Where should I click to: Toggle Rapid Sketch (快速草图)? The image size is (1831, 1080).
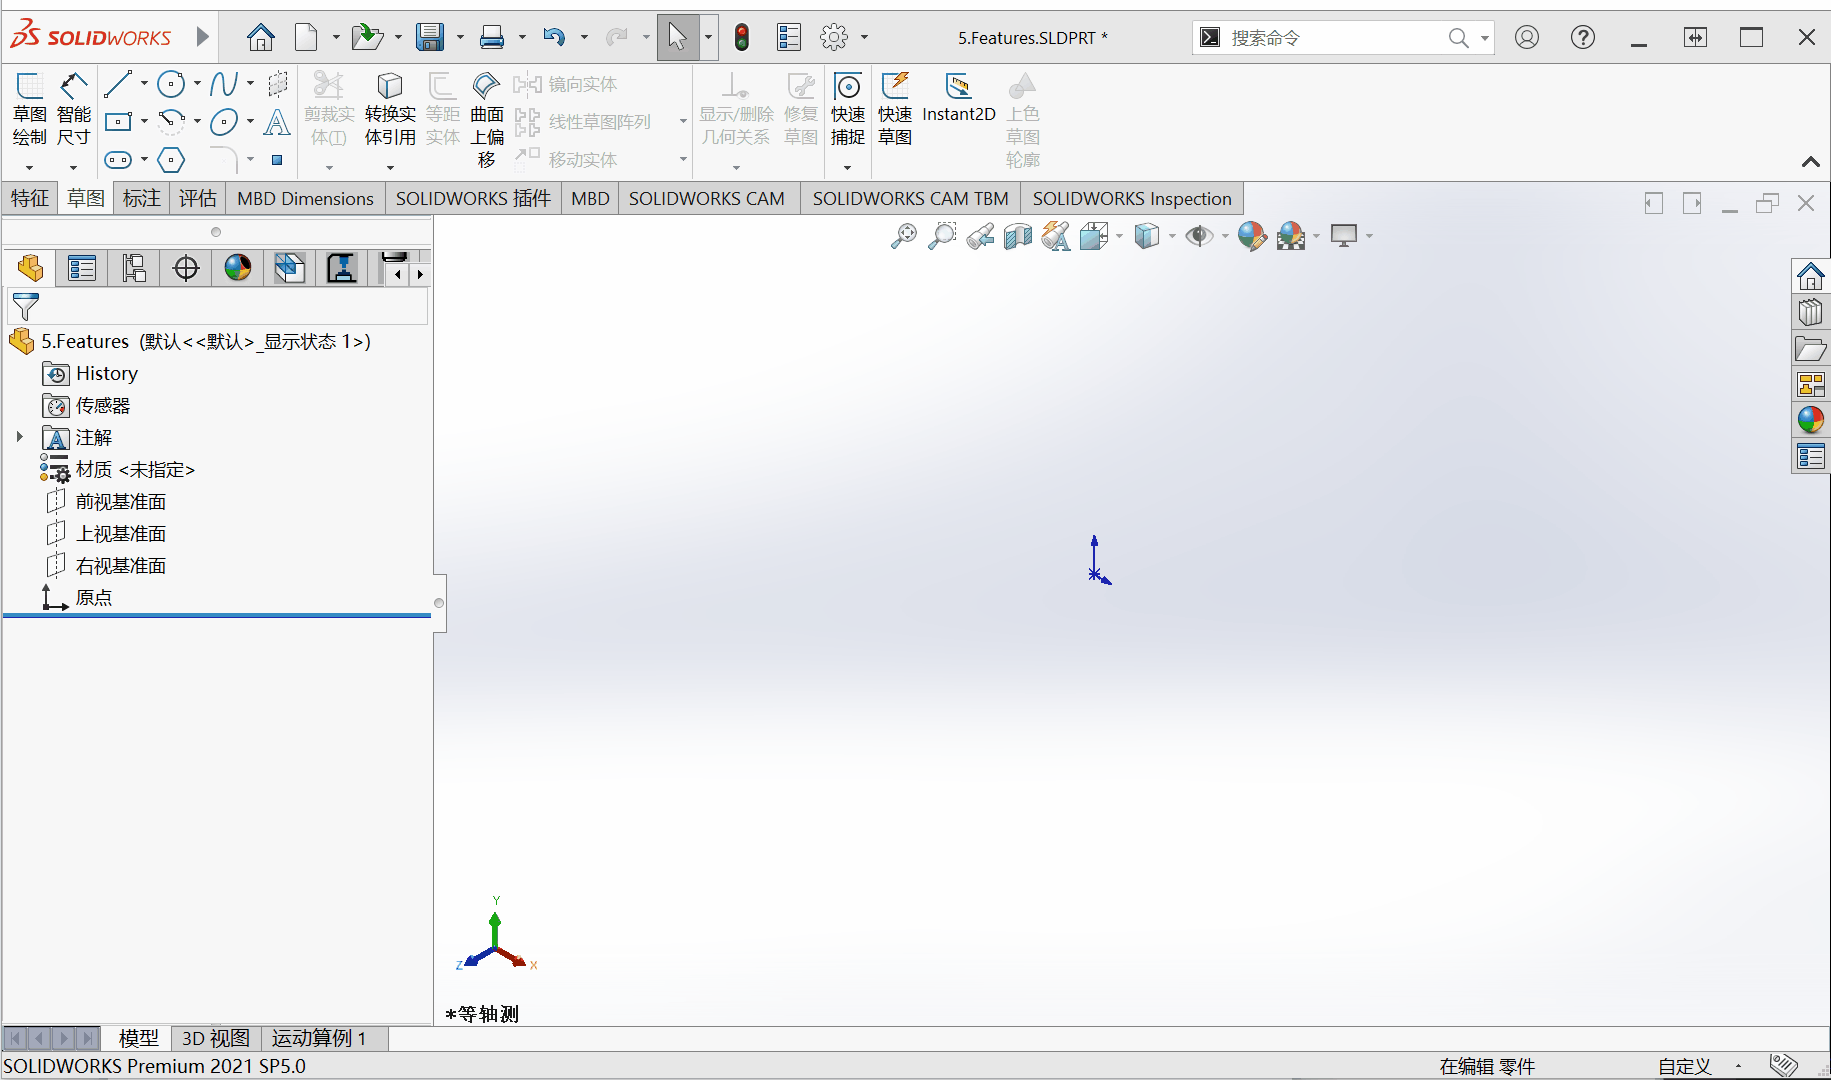click(x=895, y=110)
